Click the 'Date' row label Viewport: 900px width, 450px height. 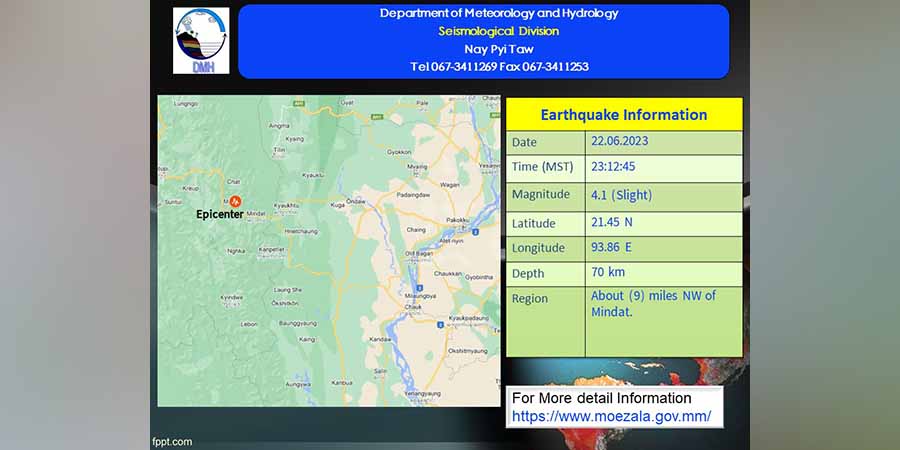tap(524, 142)
